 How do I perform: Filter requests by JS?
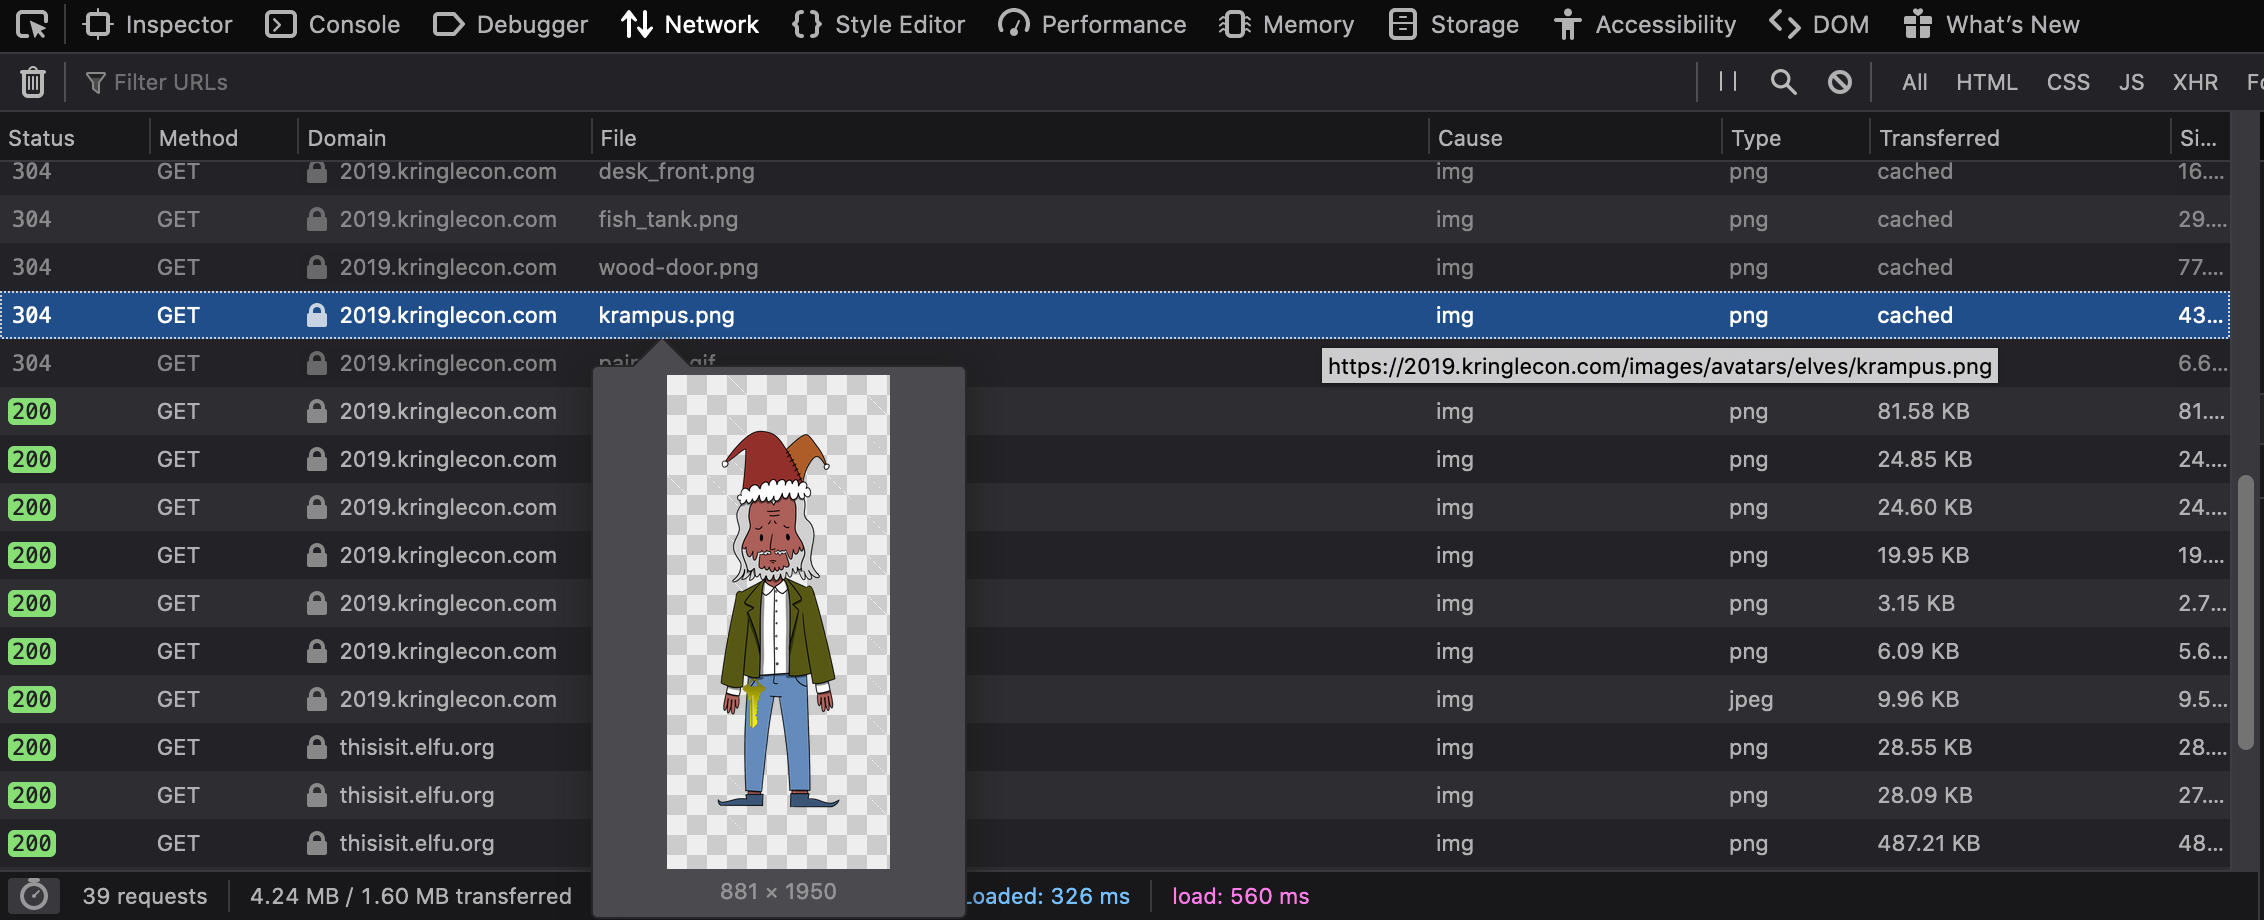pos(2131,82)
